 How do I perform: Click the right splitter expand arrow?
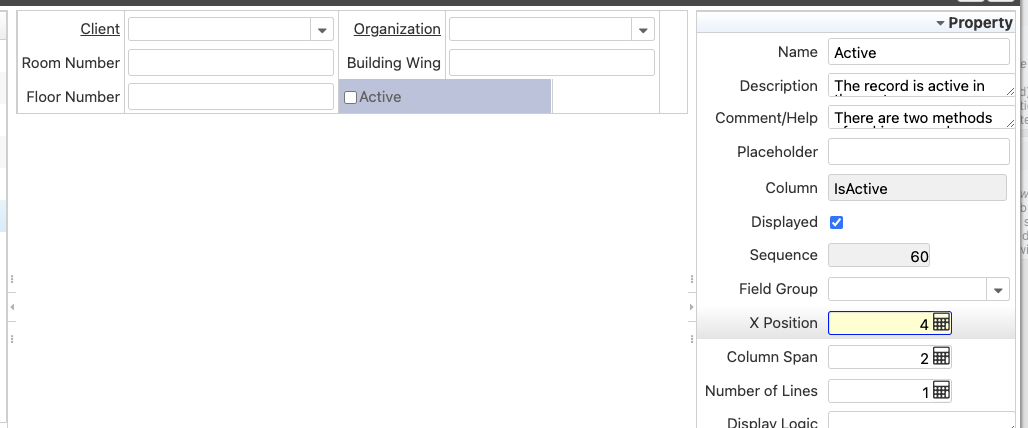tap(691, 307)
